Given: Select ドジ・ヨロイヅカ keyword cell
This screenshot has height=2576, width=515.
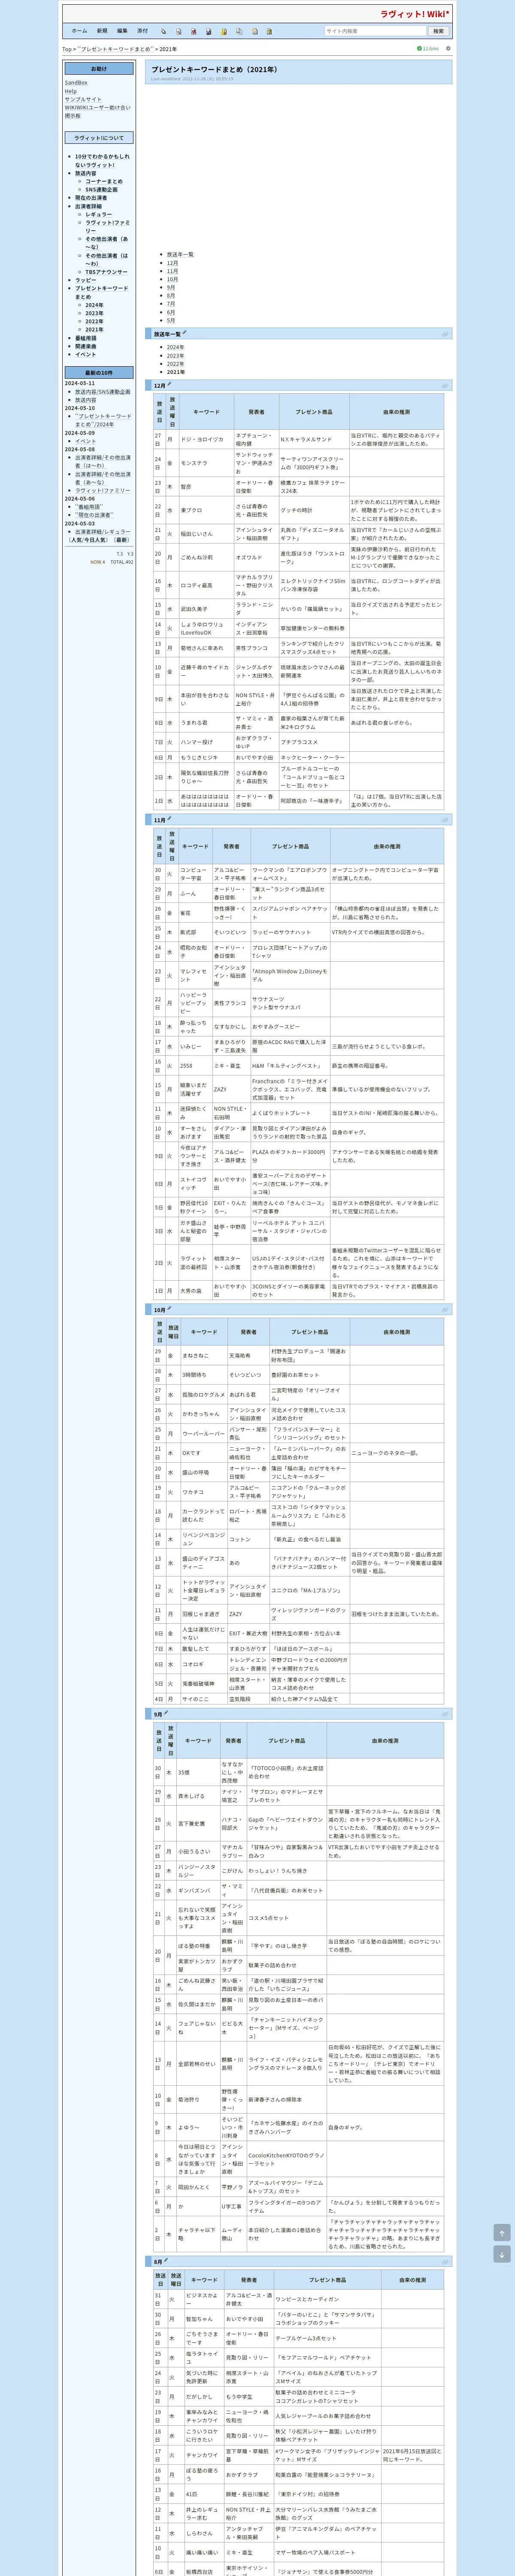Looking at the screenshot, I should (205, 439).
